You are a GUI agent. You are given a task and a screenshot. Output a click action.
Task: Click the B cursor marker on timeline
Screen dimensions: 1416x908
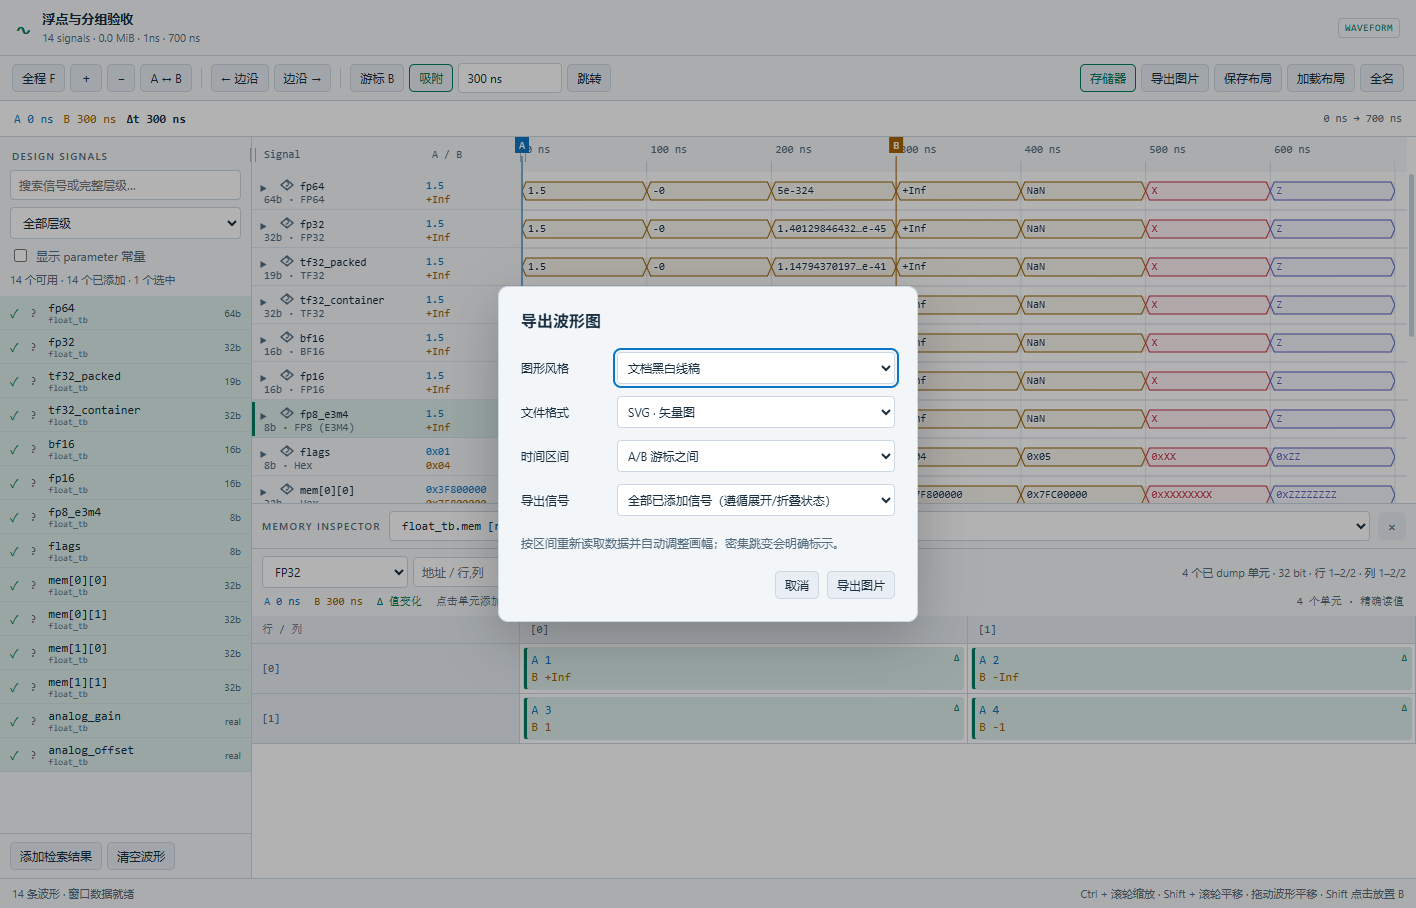896,145
